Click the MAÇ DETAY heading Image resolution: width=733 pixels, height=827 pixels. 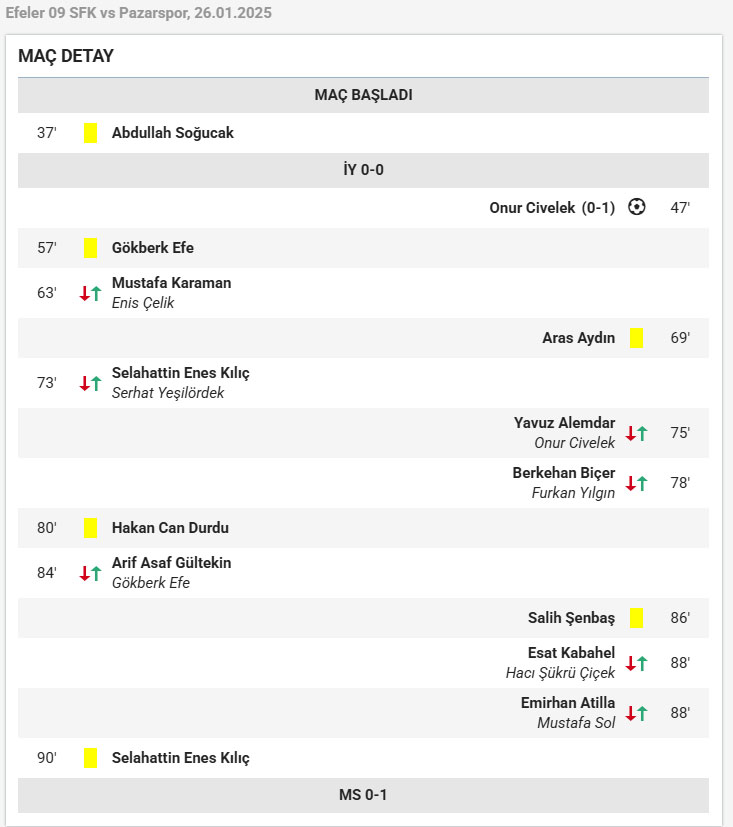coord(66,56)
